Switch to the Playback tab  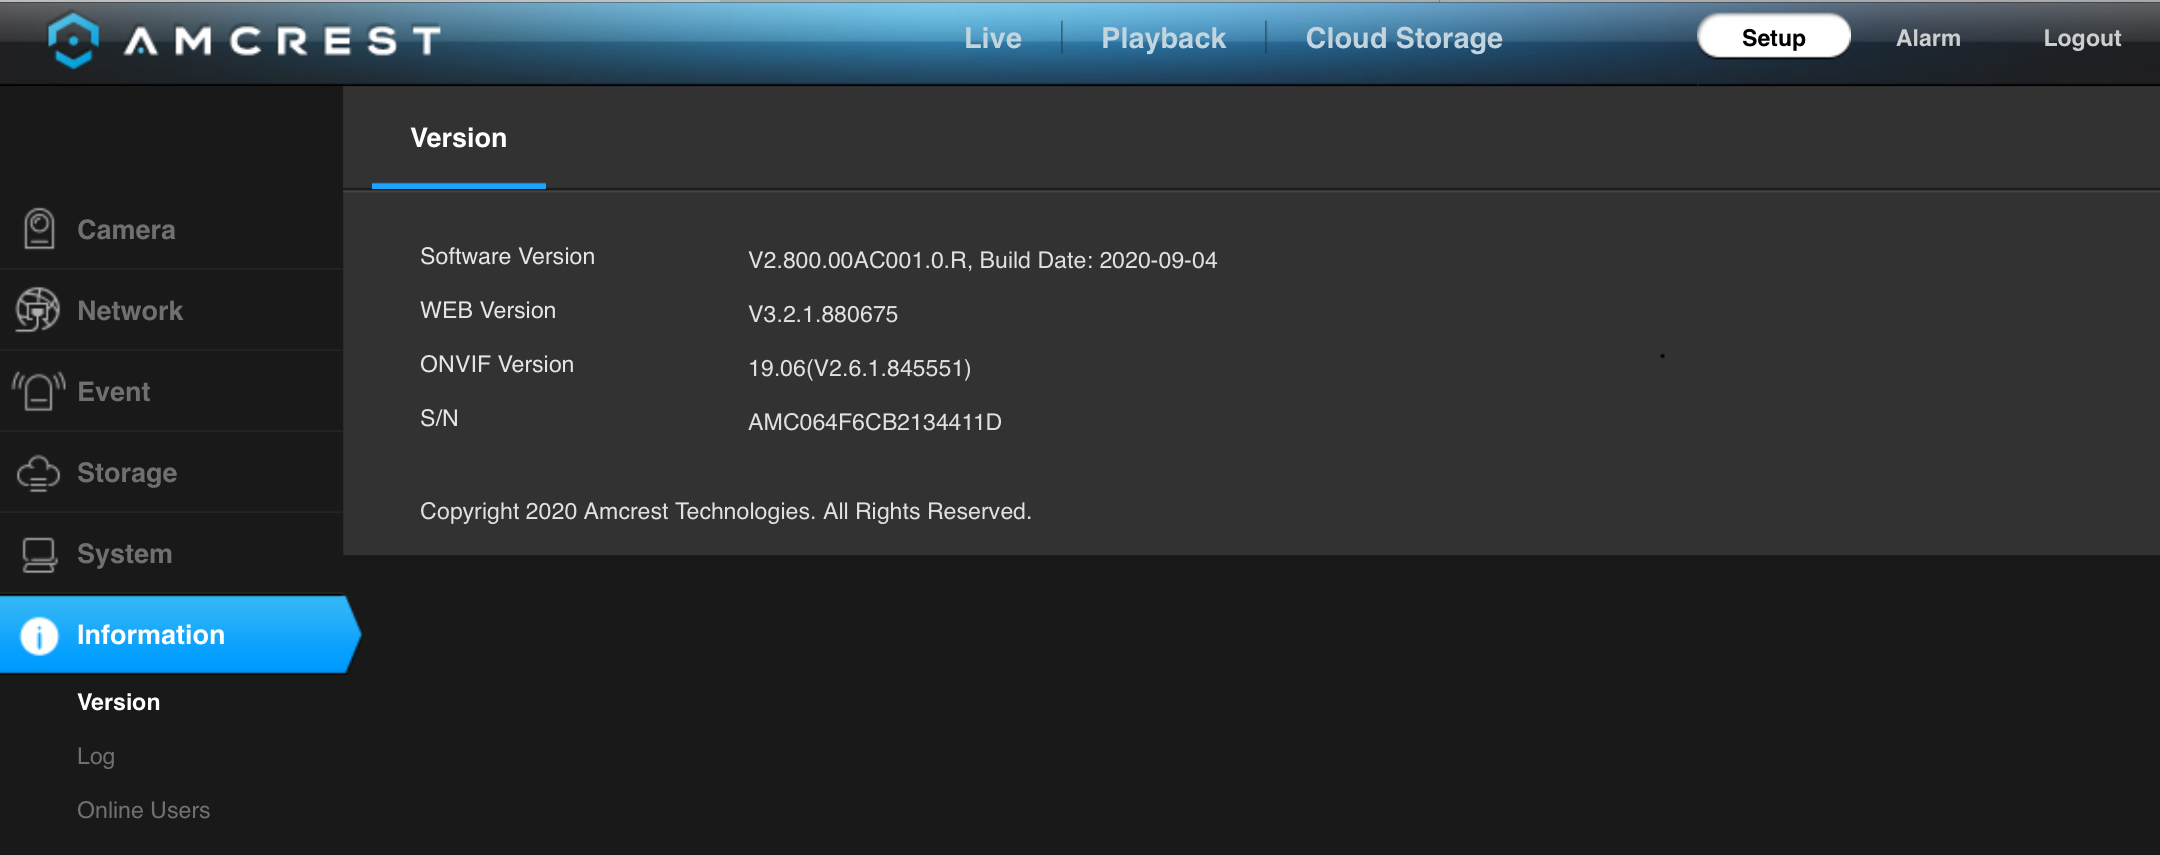[1163, 38]
